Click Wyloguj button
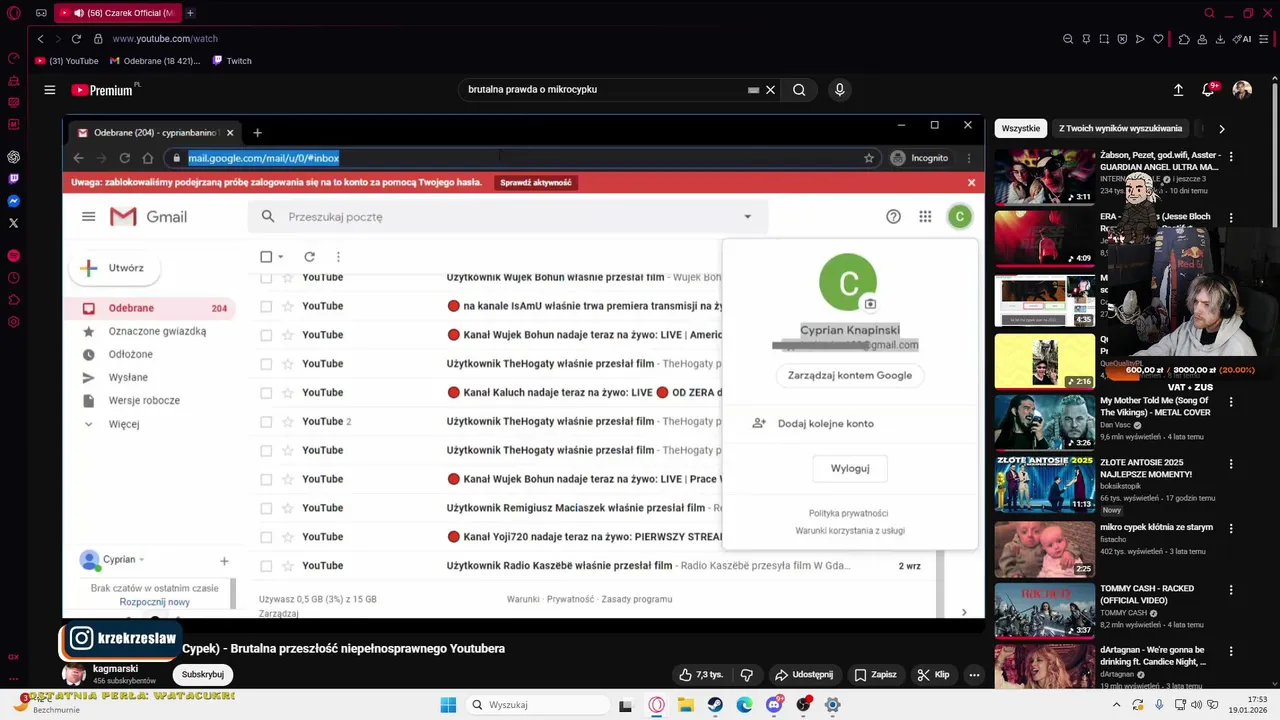The image size is (1280, 720). 850,468
